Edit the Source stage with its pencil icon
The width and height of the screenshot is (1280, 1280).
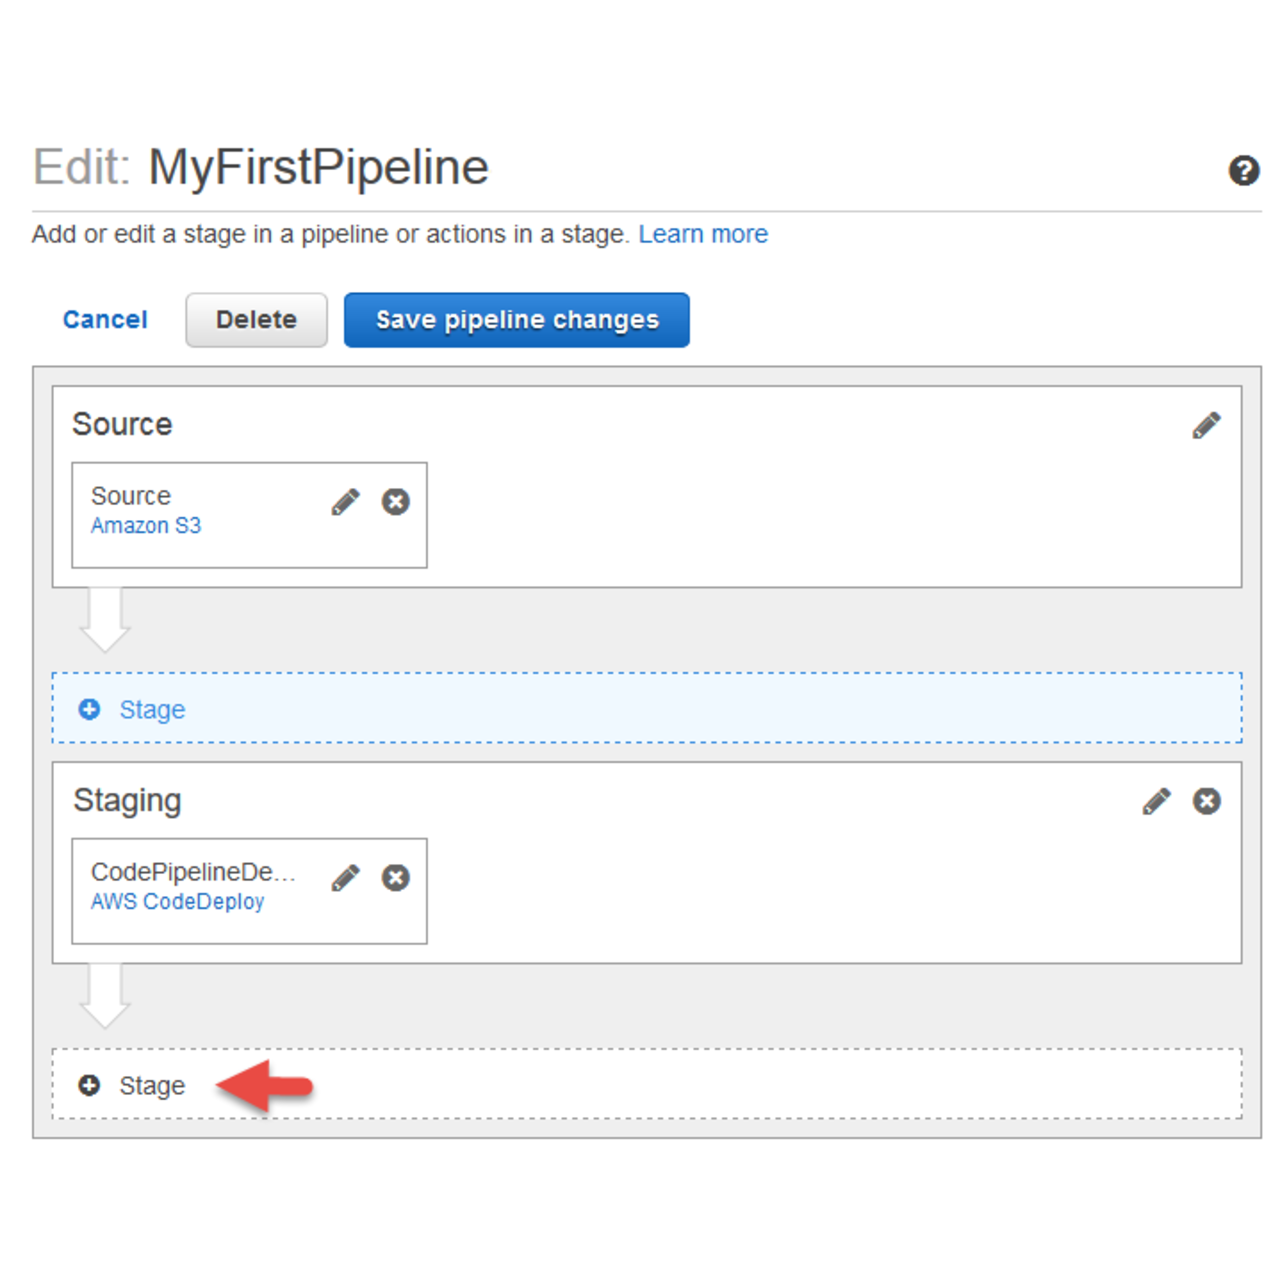coord(1206,425)
